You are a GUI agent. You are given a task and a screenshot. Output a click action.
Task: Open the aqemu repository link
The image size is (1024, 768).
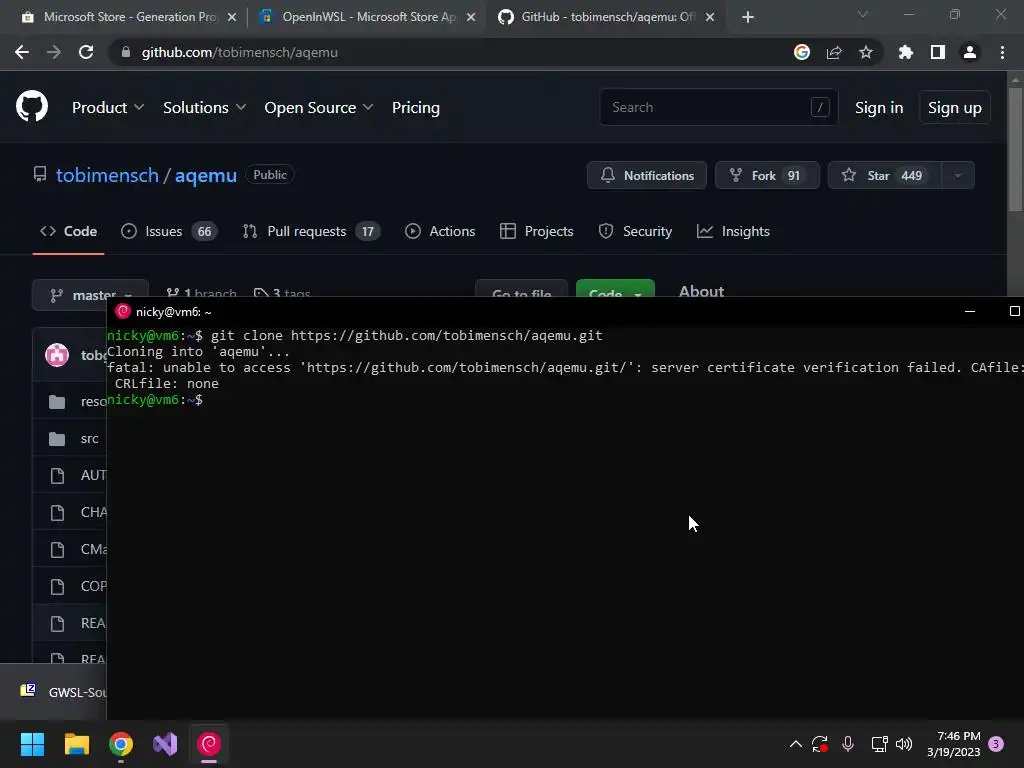pyautogui.click(x=205, y=175)
